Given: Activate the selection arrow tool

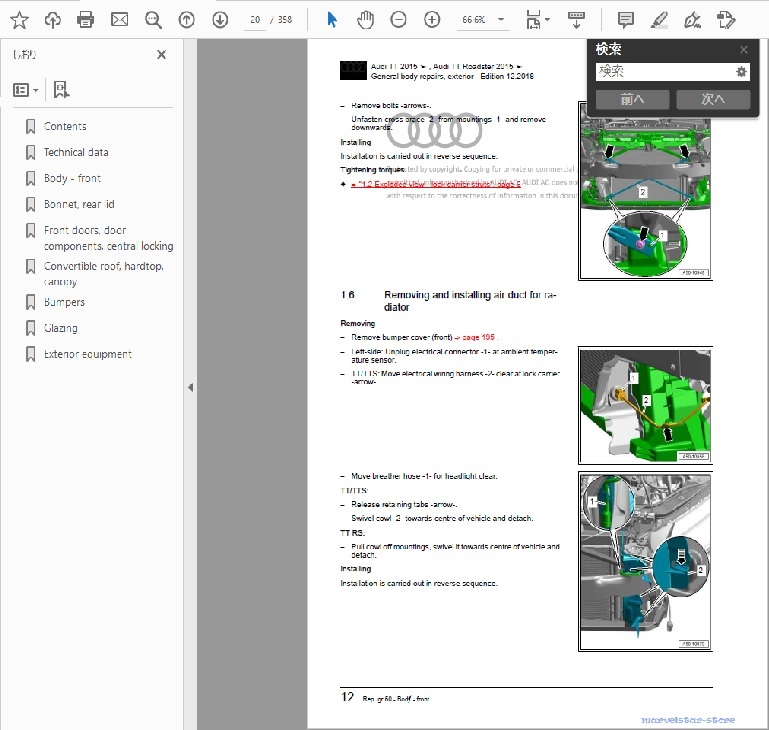Looking at the screenshot, I should pyautogui.click(x=332, y=20).
